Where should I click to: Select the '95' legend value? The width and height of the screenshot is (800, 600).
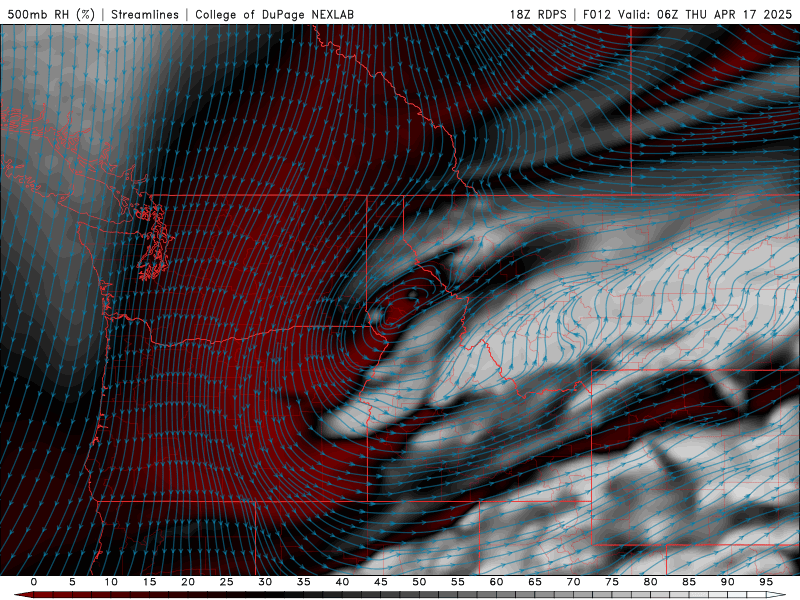pos(766,582)
